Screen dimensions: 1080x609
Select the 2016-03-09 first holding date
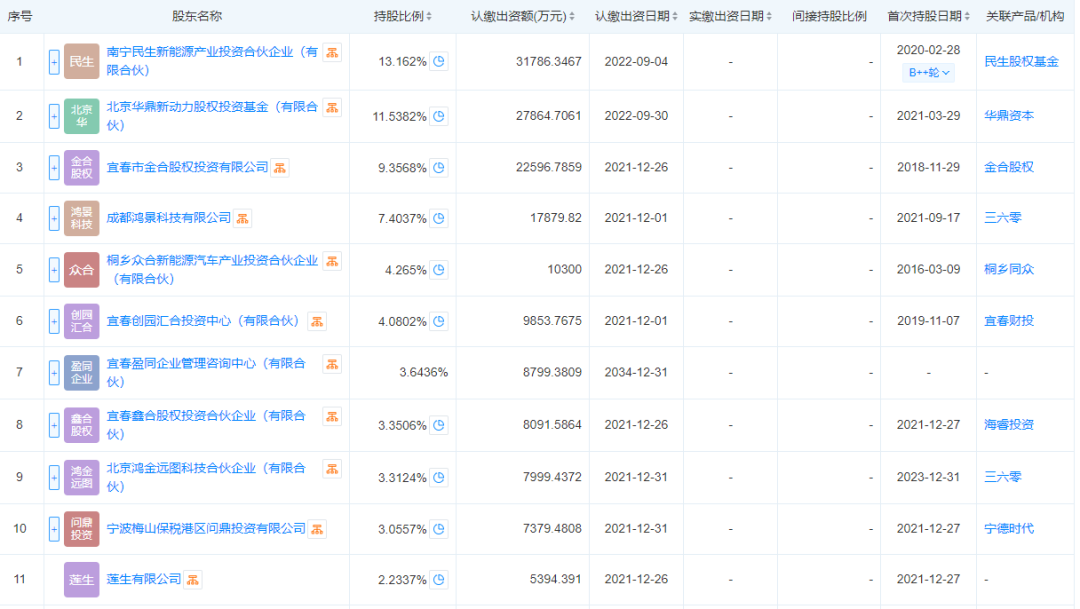(x=928, y=269)
